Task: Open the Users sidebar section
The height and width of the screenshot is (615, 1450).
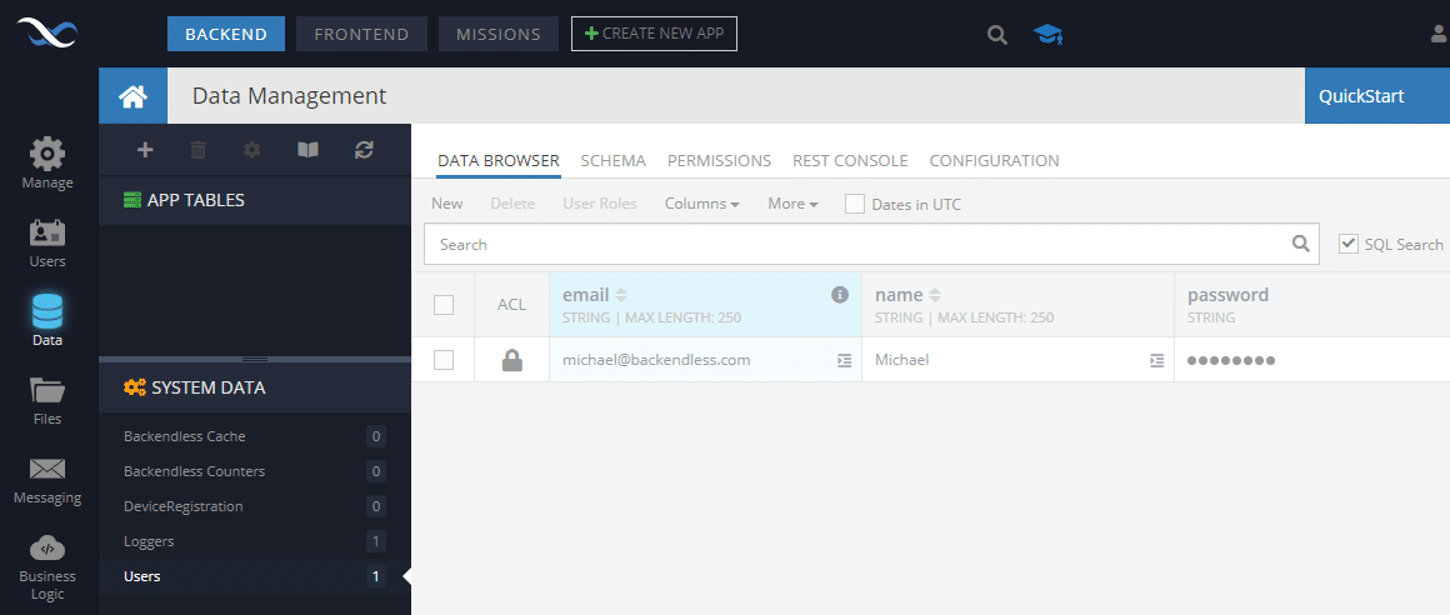Action: 47,243
